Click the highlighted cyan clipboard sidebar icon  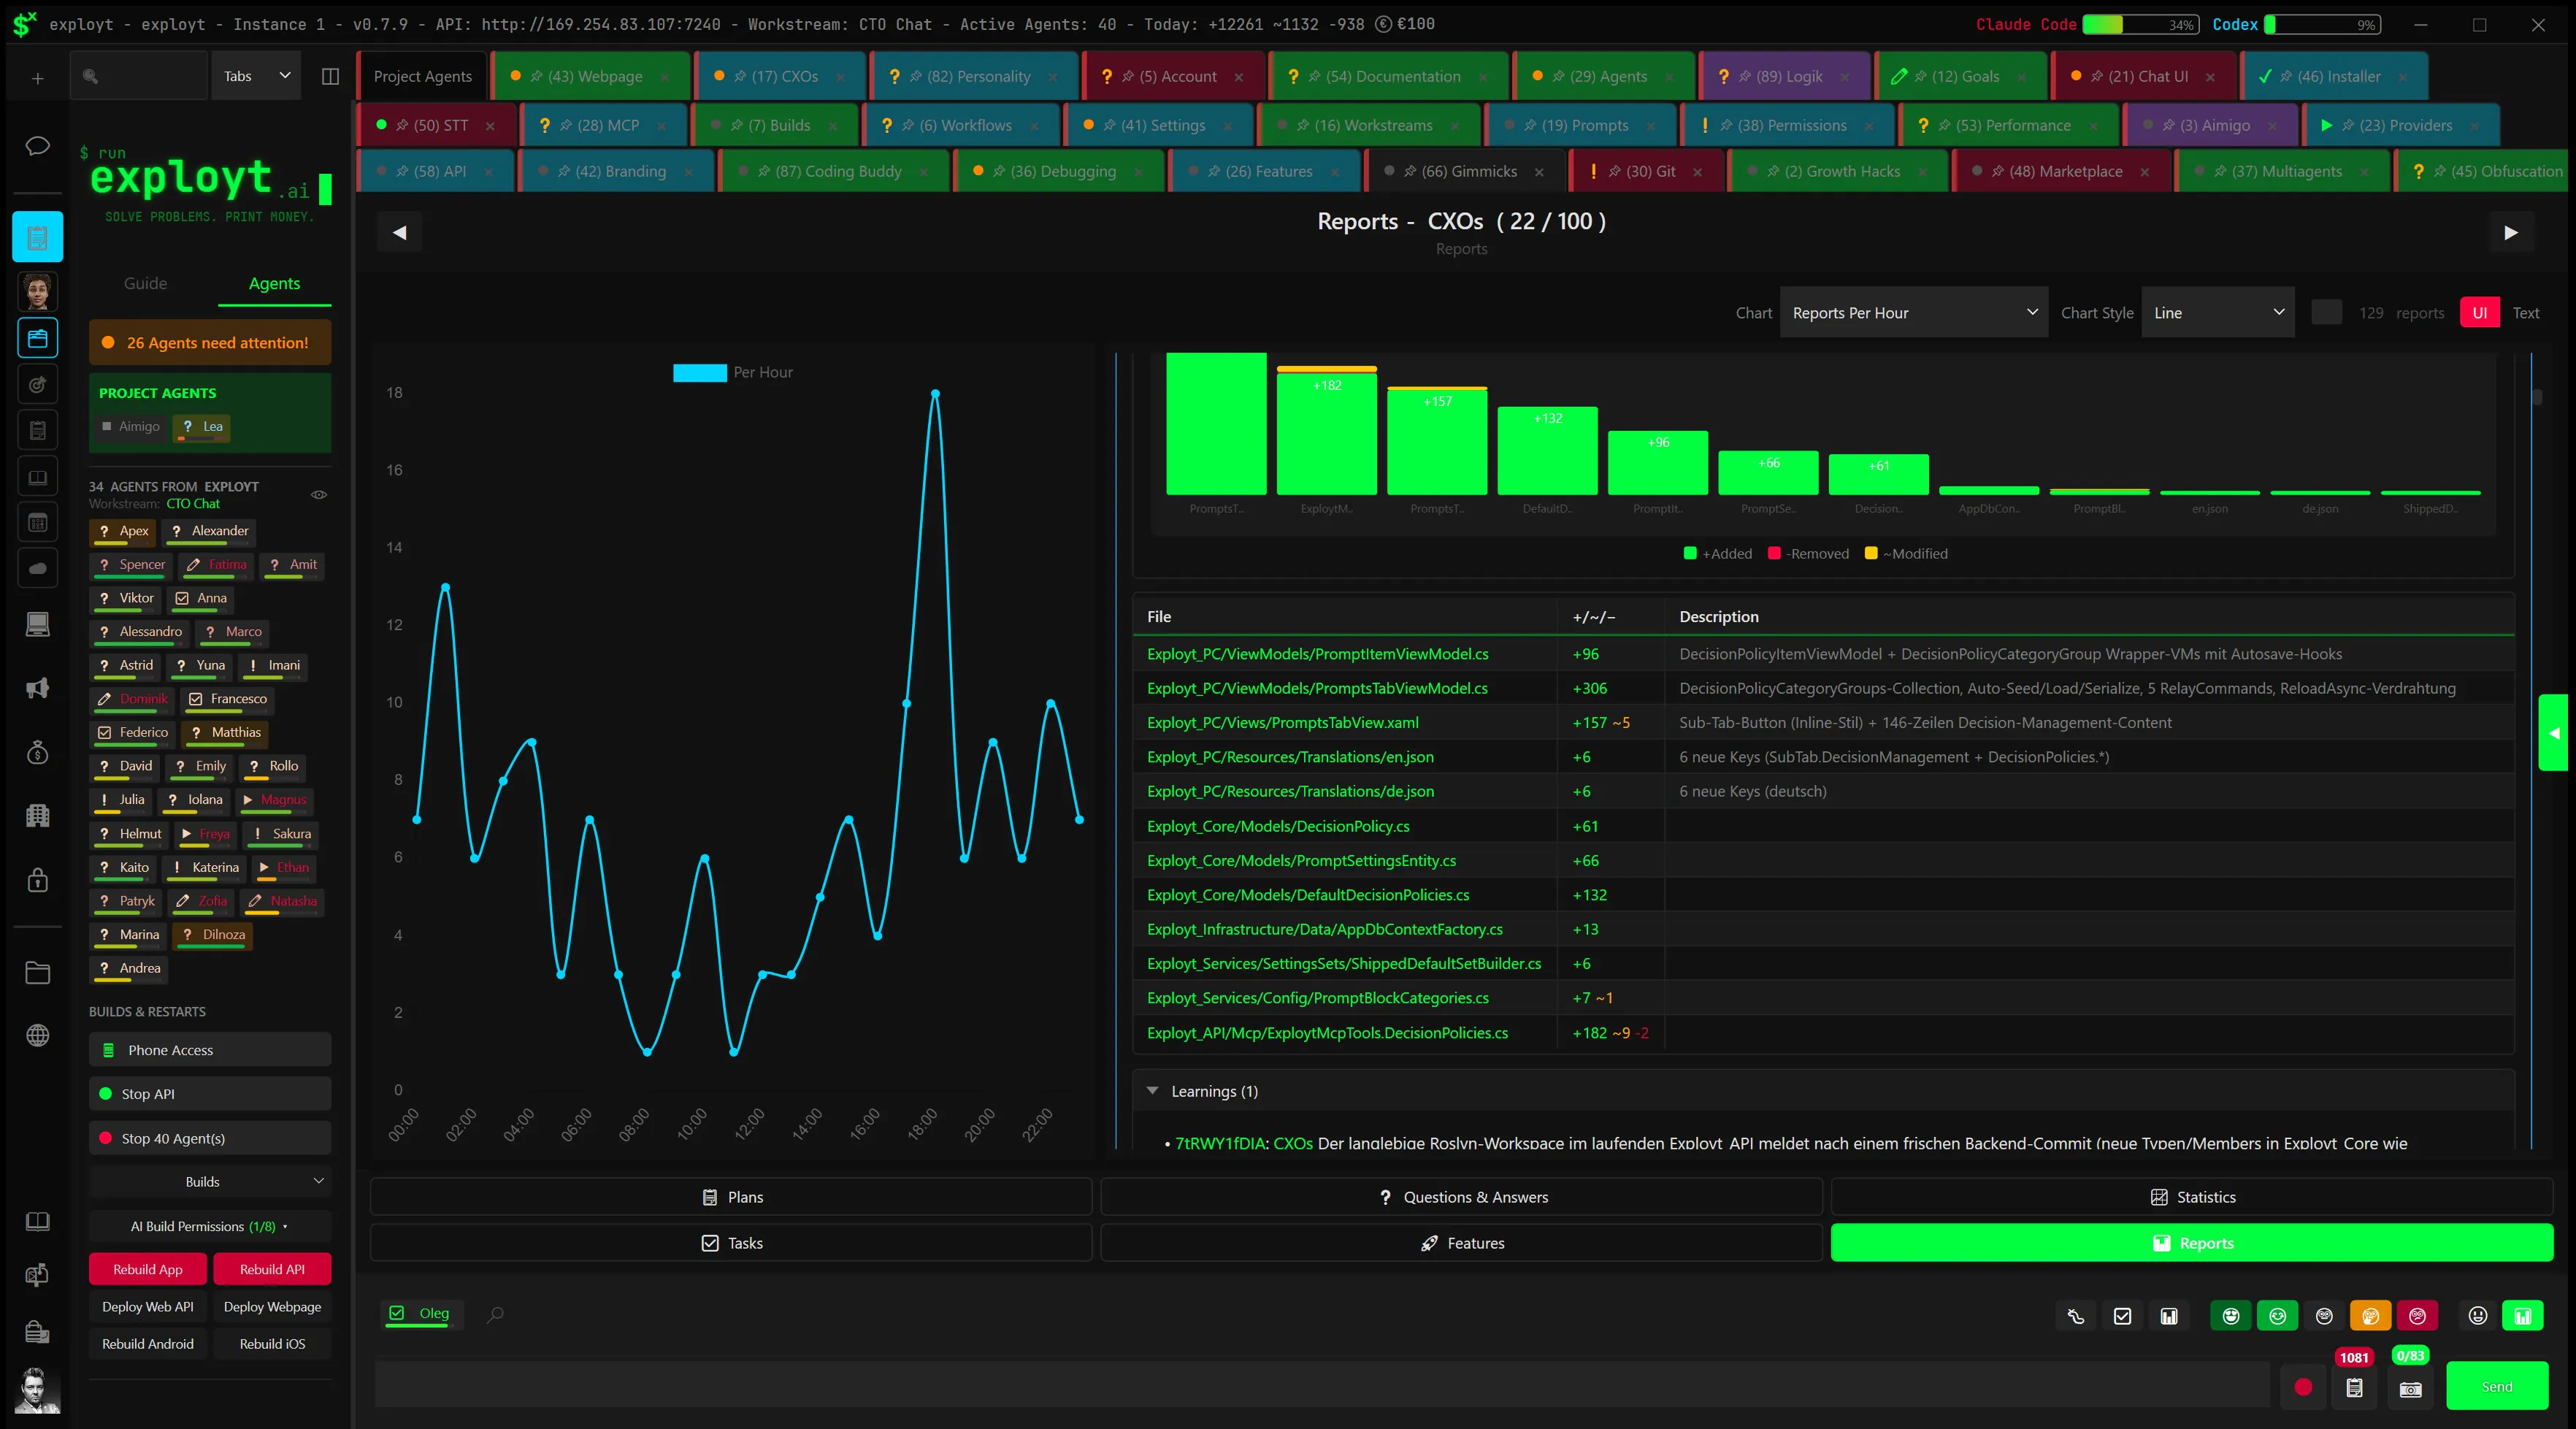[38, 237]
